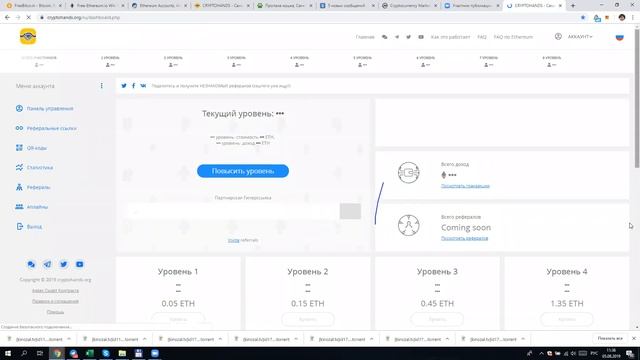Click the view transactions link under Всего доход
Image resolution: width=640 pixels, height=360 pixels.
(x=465, y=186)
